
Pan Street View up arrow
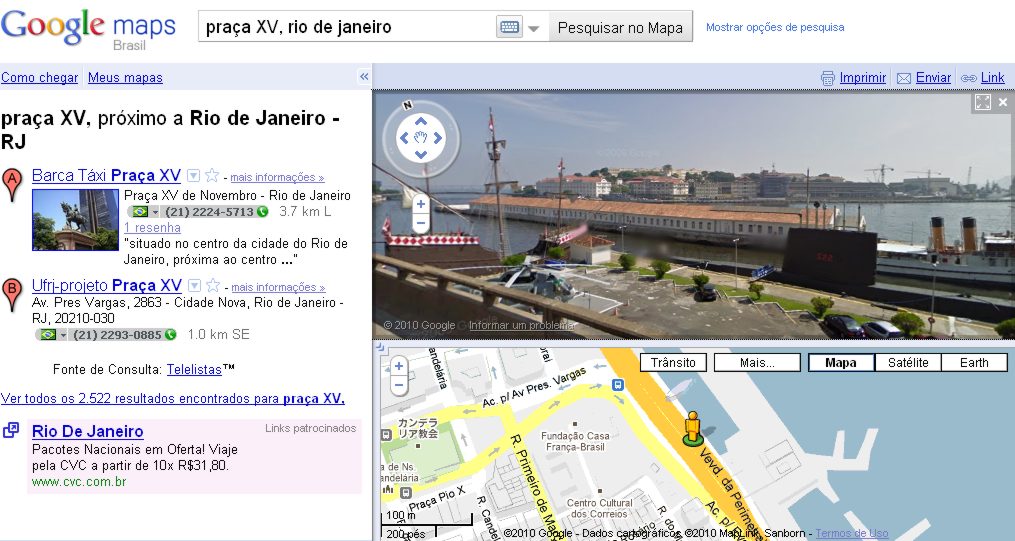pyautogui.click(x=421, y=121)
